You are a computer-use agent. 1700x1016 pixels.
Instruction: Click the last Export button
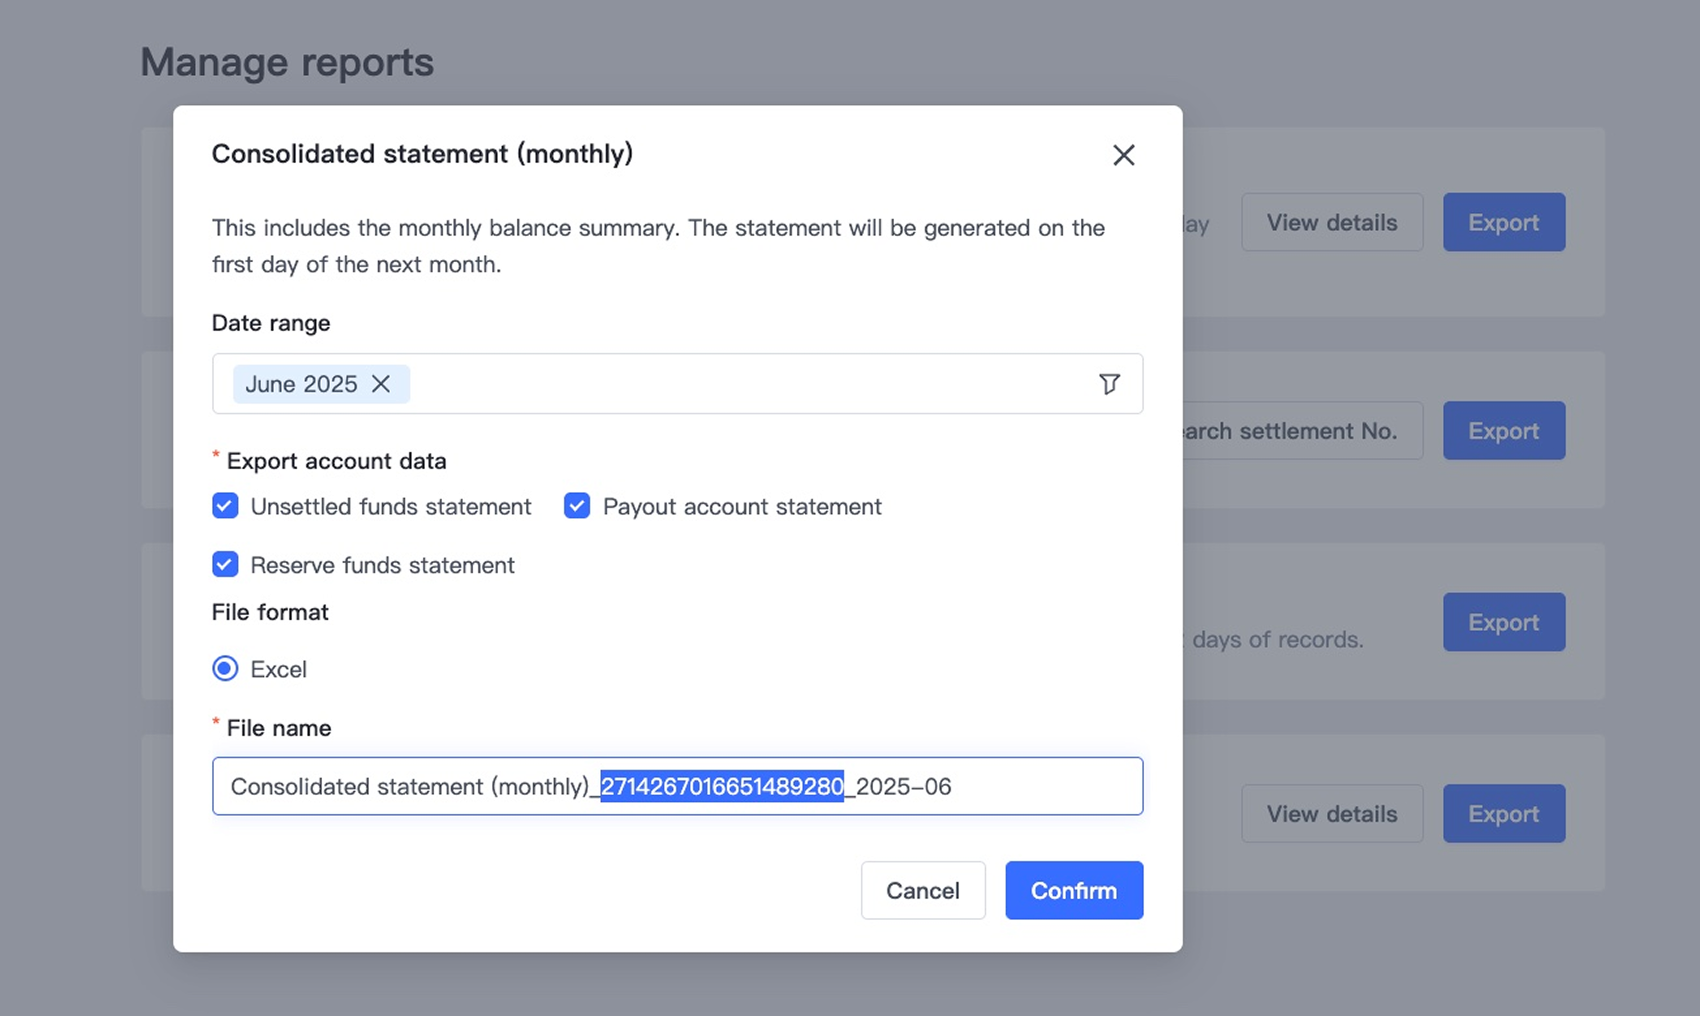pyautogui.click(x=1503, y=814)
